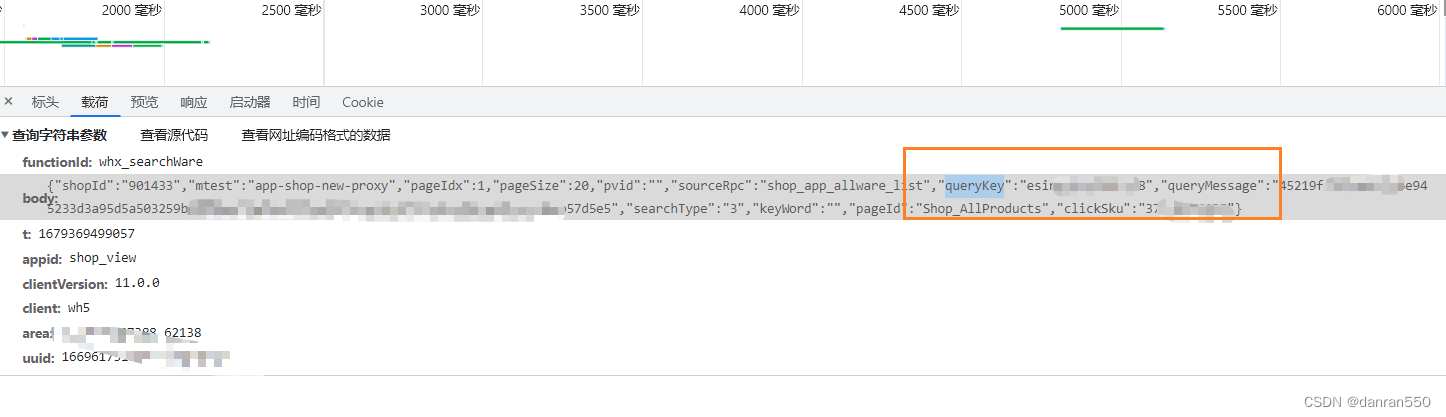Select the Cookie tab
Image resolution: width=1446 pixels, height=417 pixels.
click(x=362, y=102)
